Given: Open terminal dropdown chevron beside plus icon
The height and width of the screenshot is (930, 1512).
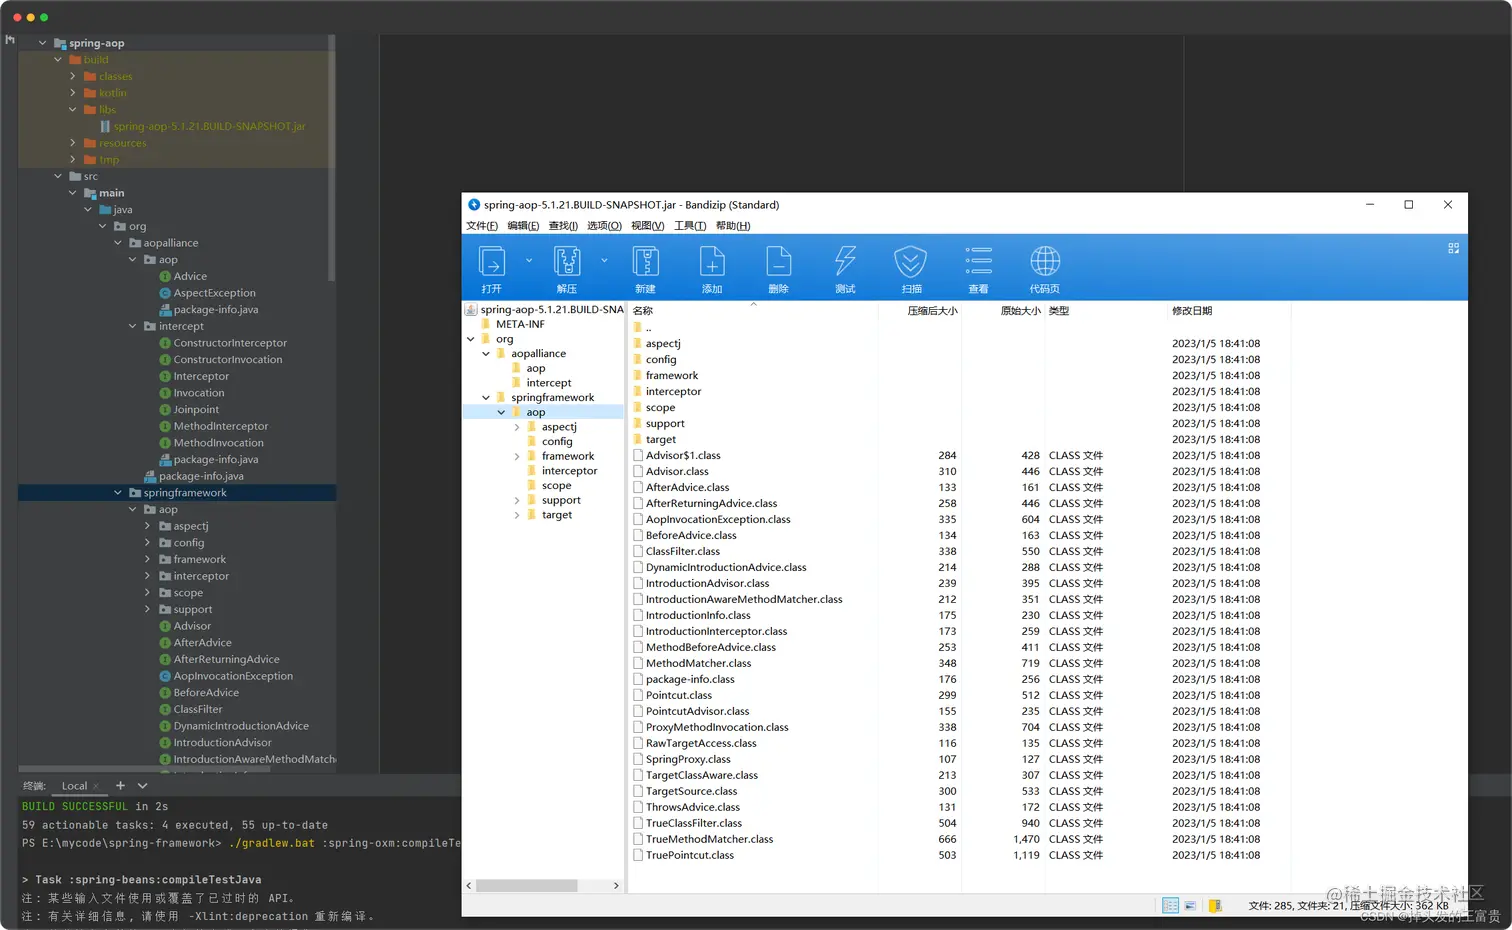Looking at the screenshot, I should pos(142,785).
